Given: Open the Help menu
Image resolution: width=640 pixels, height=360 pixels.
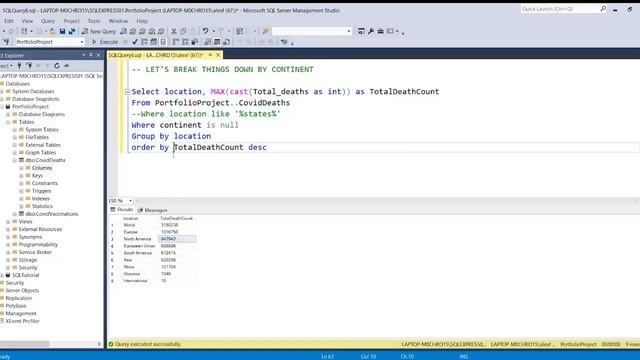Looking at the screenshot, I should (x=142, y=21).
